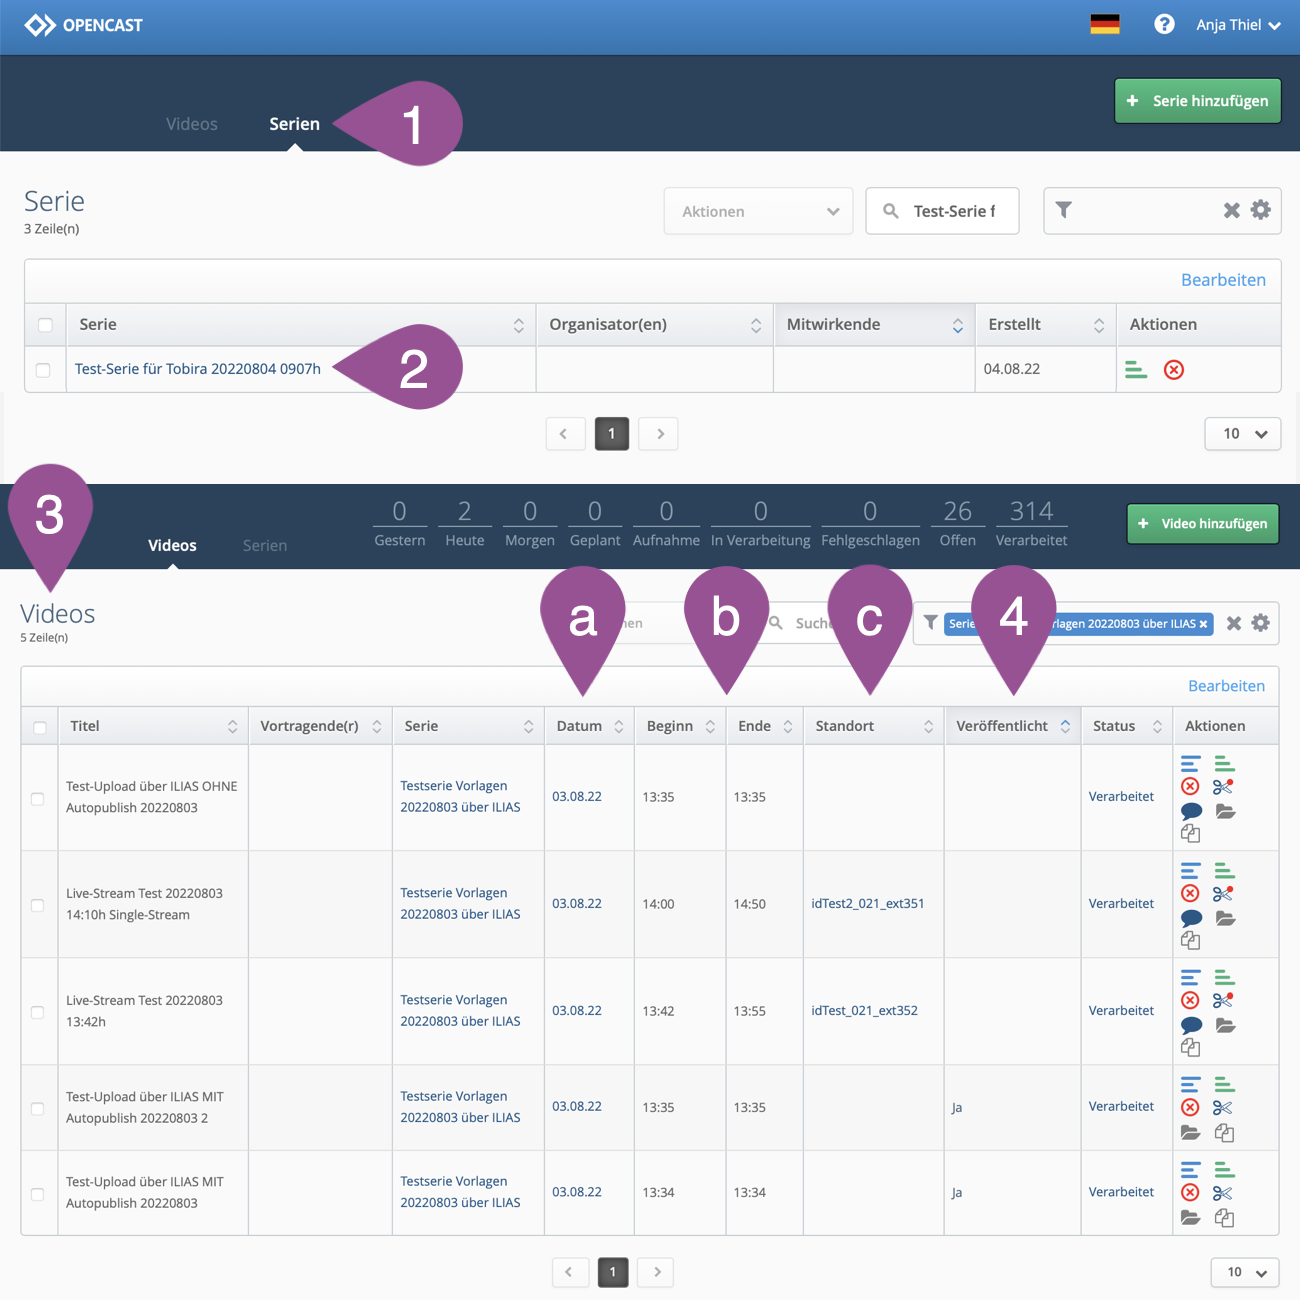Select the Serien tab in the lower navigation
Viewport: 1300px width, 1300px height.
point(265,545)
